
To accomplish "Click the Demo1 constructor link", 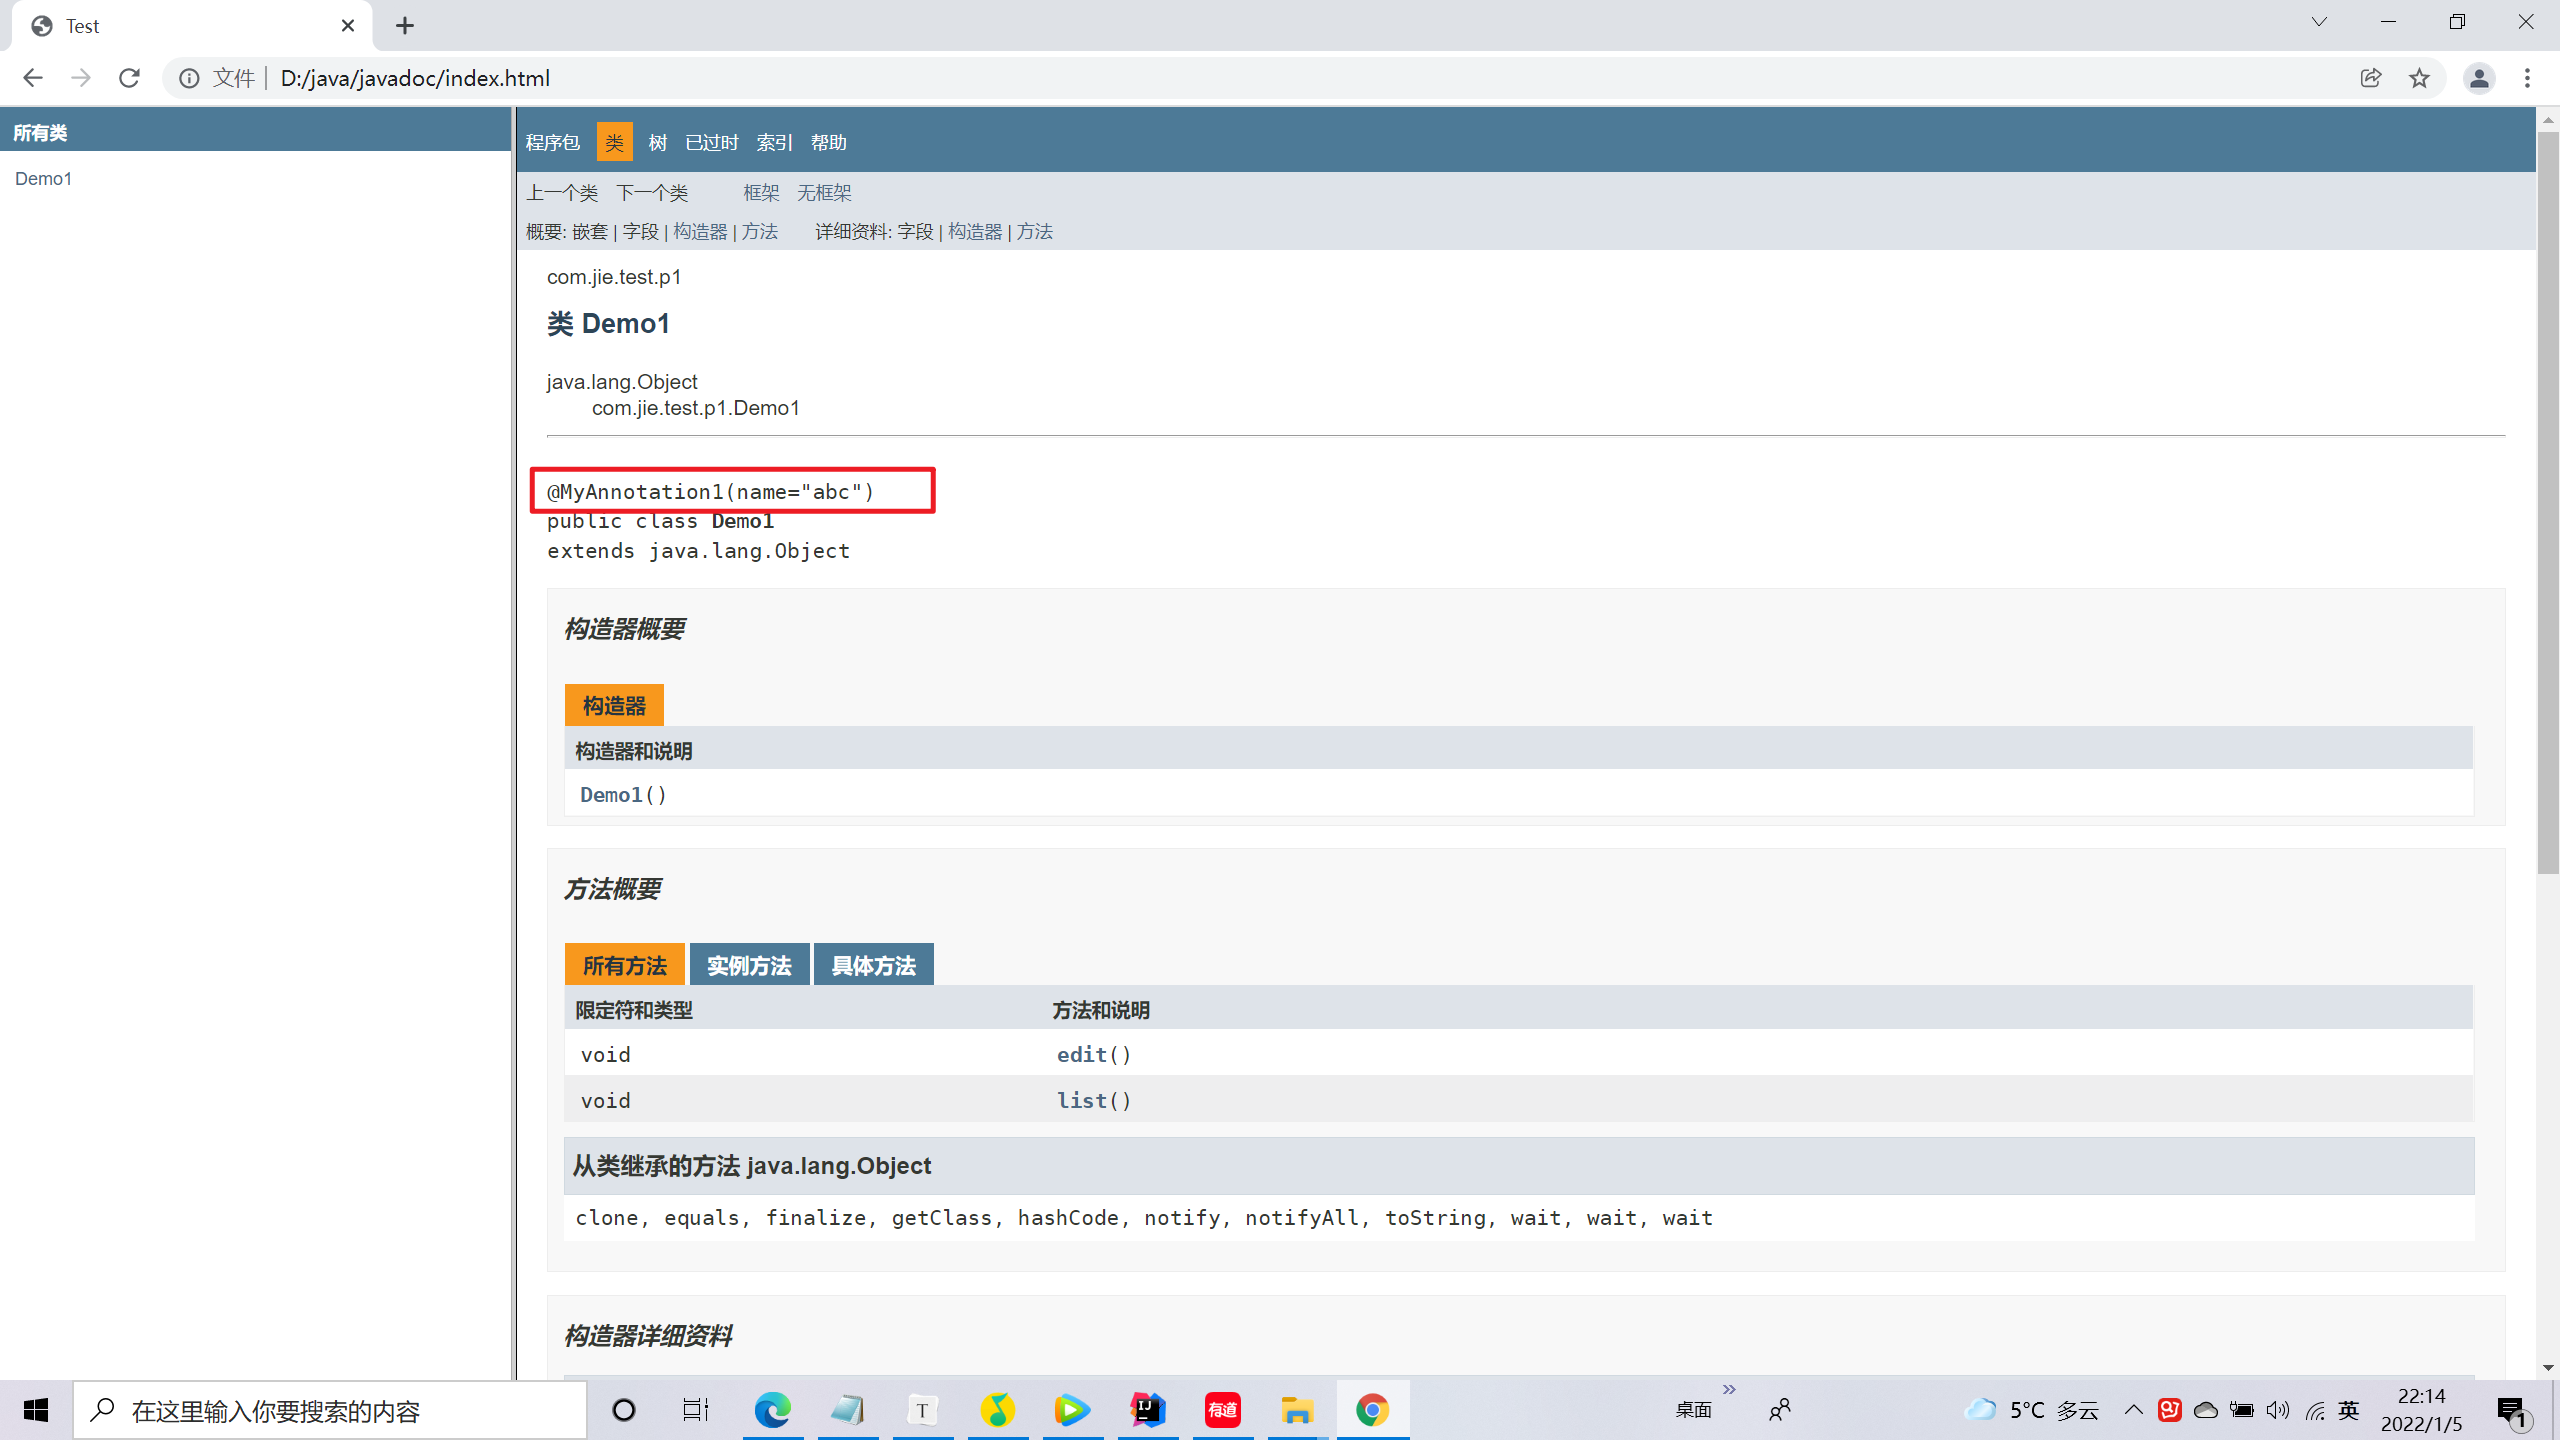I will 611,794.
